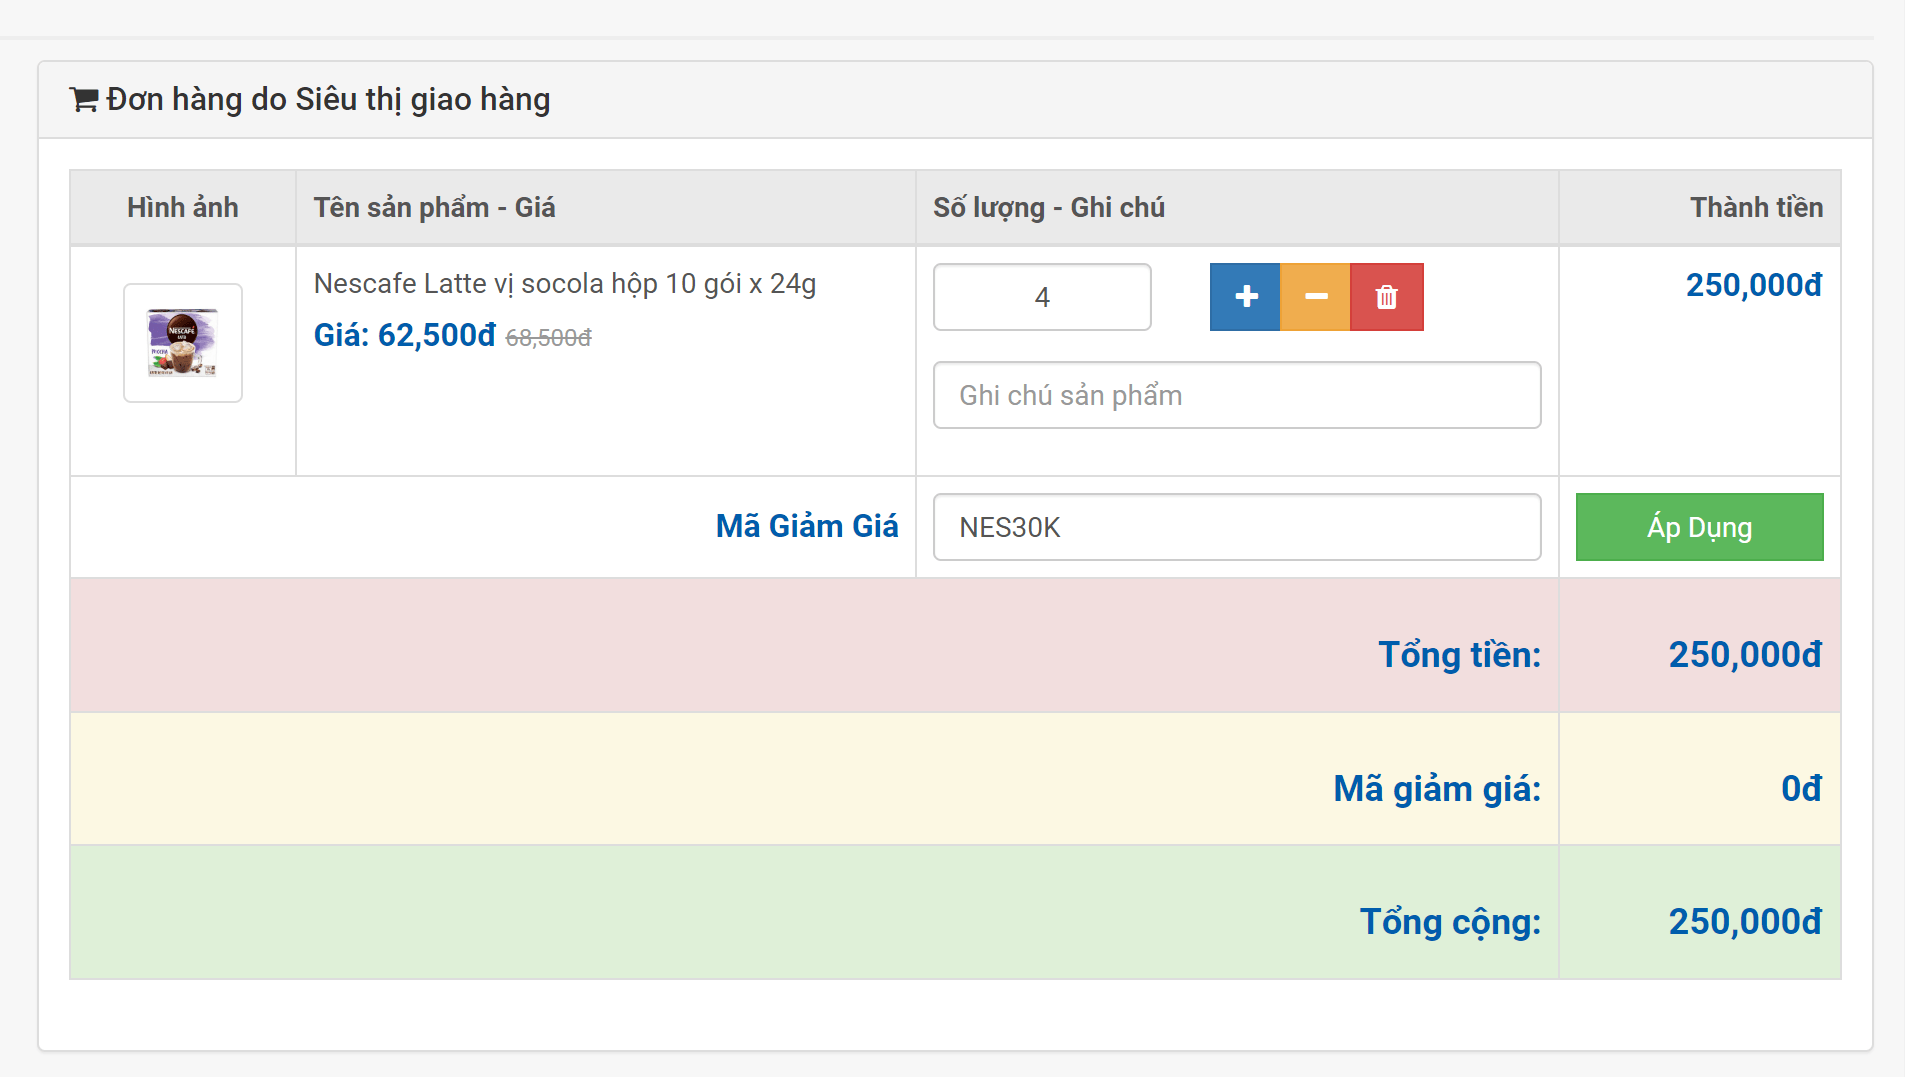Apply the coupon with Áp Dụng button
The width and height of the screenshot is (1905, 1077).
[x=1699, y=527]
